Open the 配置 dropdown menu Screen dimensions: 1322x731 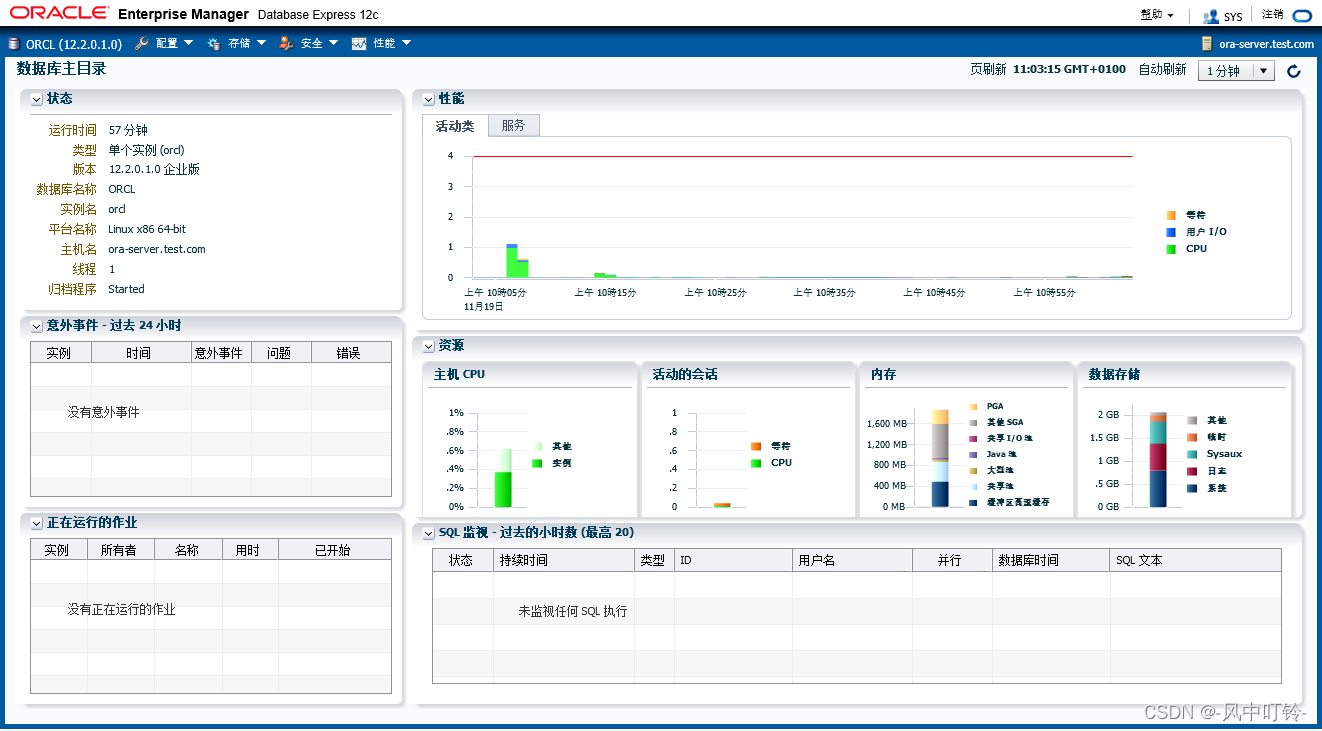tap(175, 44)
